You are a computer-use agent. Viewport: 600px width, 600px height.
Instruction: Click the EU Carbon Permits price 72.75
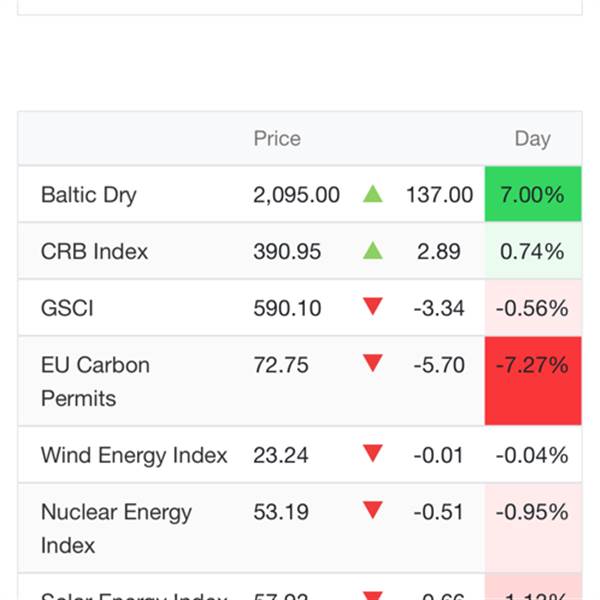pyautogui.click(x=281, y=366)
